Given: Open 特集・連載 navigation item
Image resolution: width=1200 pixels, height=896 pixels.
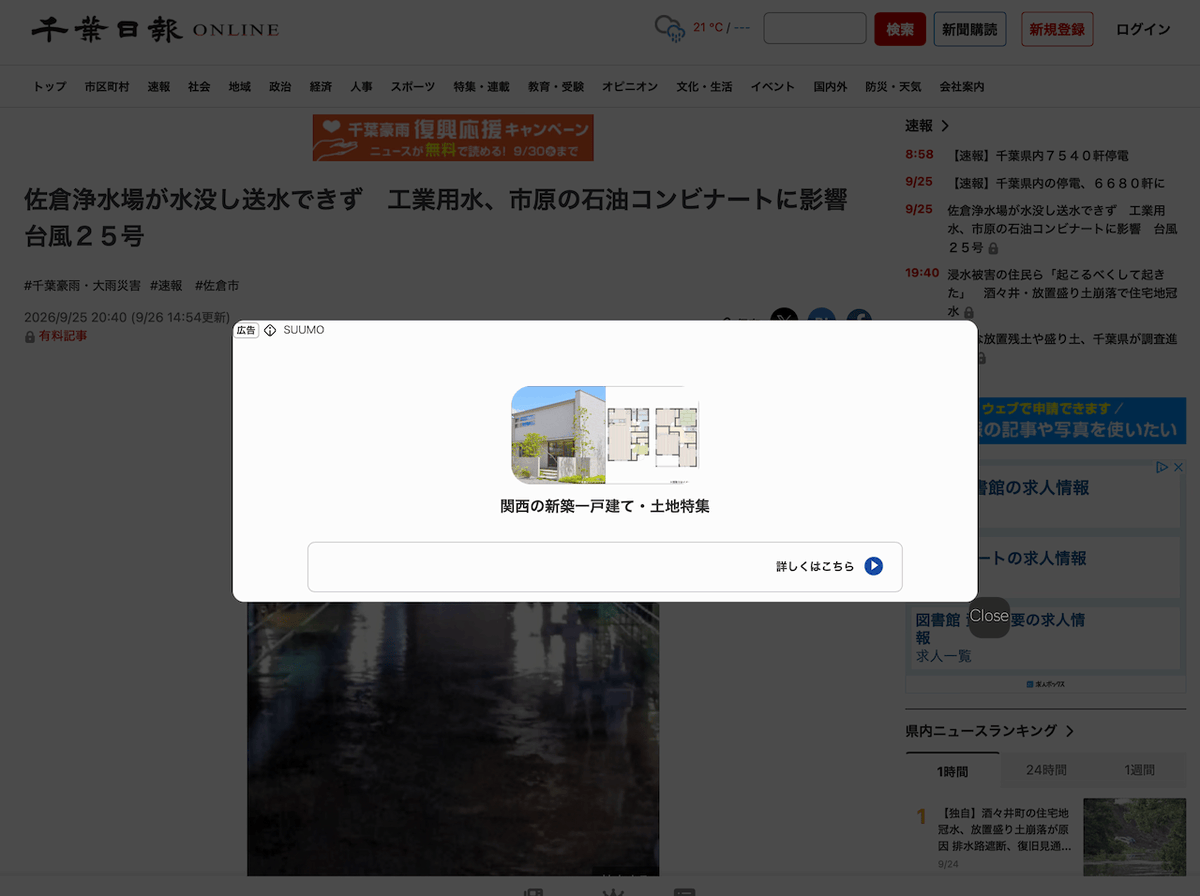Looking at the screenshot, I should [x=481, y=87].
